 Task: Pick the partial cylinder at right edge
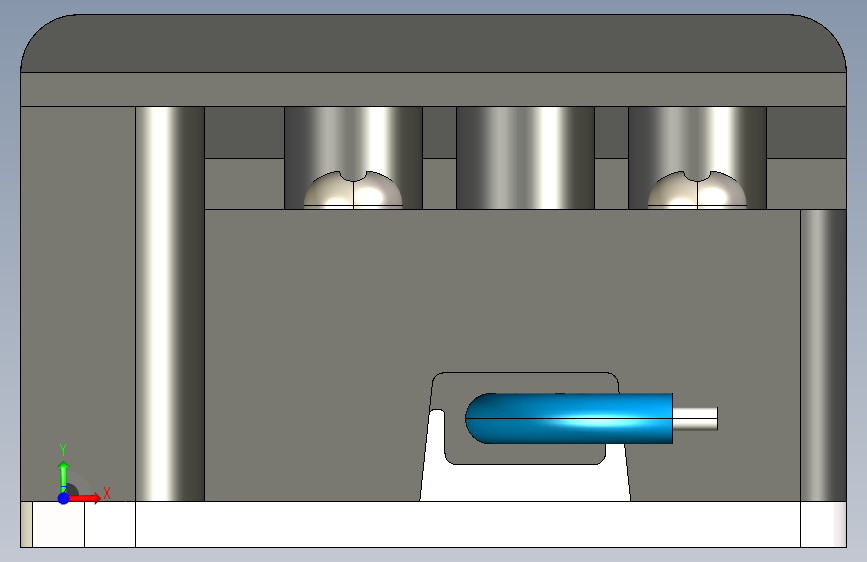(x=823, y=355)
